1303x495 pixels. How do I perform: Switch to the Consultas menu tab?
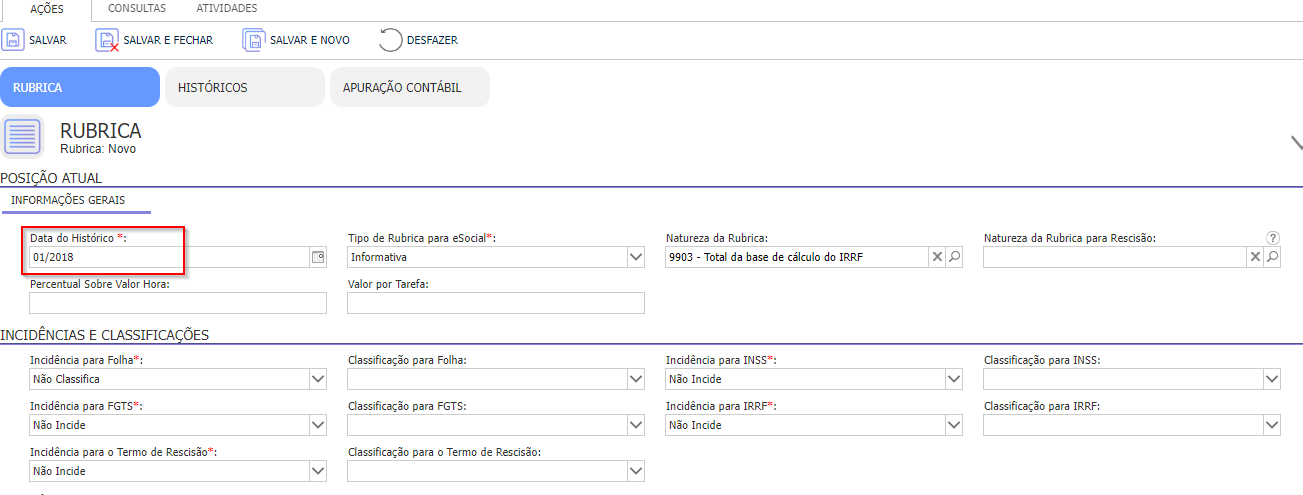137,8
